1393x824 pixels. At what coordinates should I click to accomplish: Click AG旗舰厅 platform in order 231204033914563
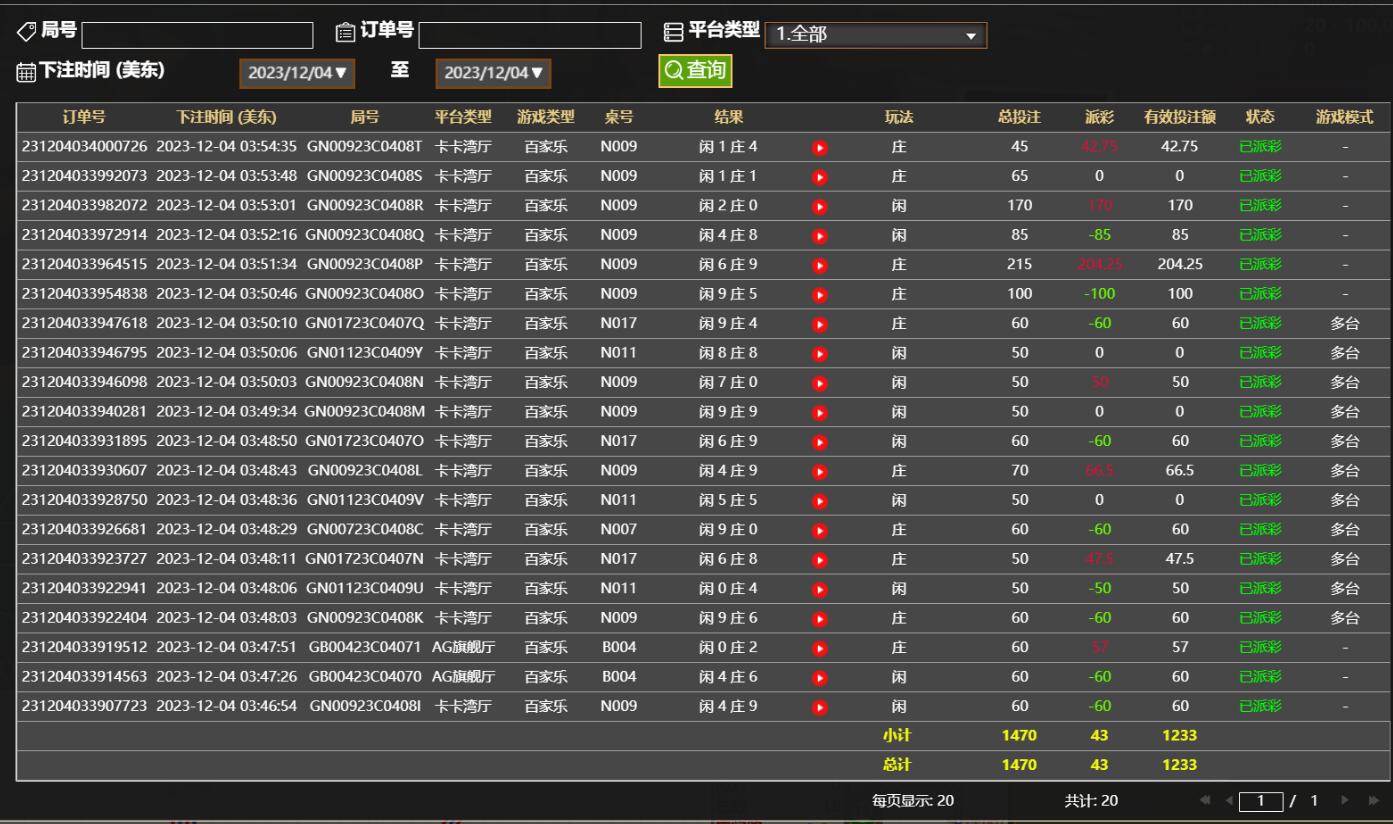(x=463, y=676)
